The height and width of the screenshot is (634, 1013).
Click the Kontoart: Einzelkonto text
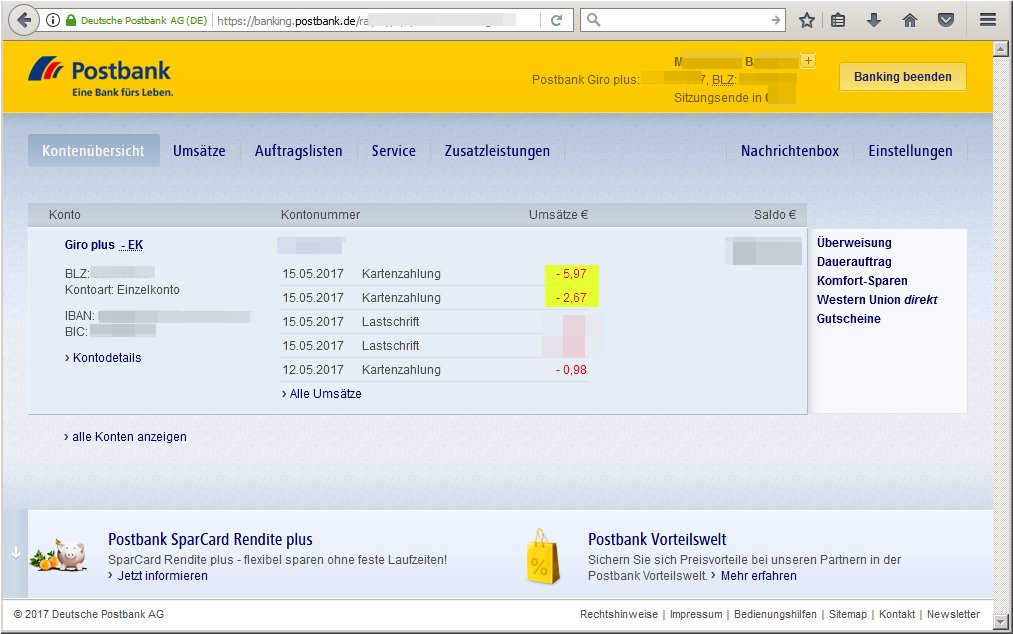[122, 290]
